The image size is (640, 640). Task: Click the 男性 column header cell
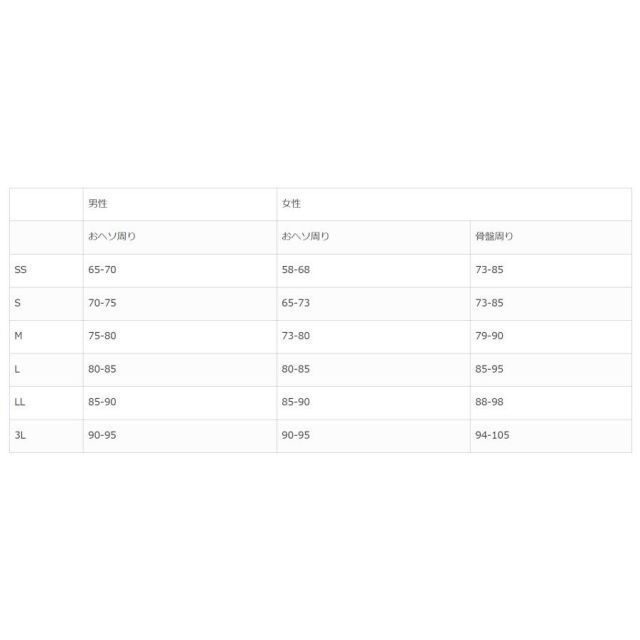(x=98, y=204)
